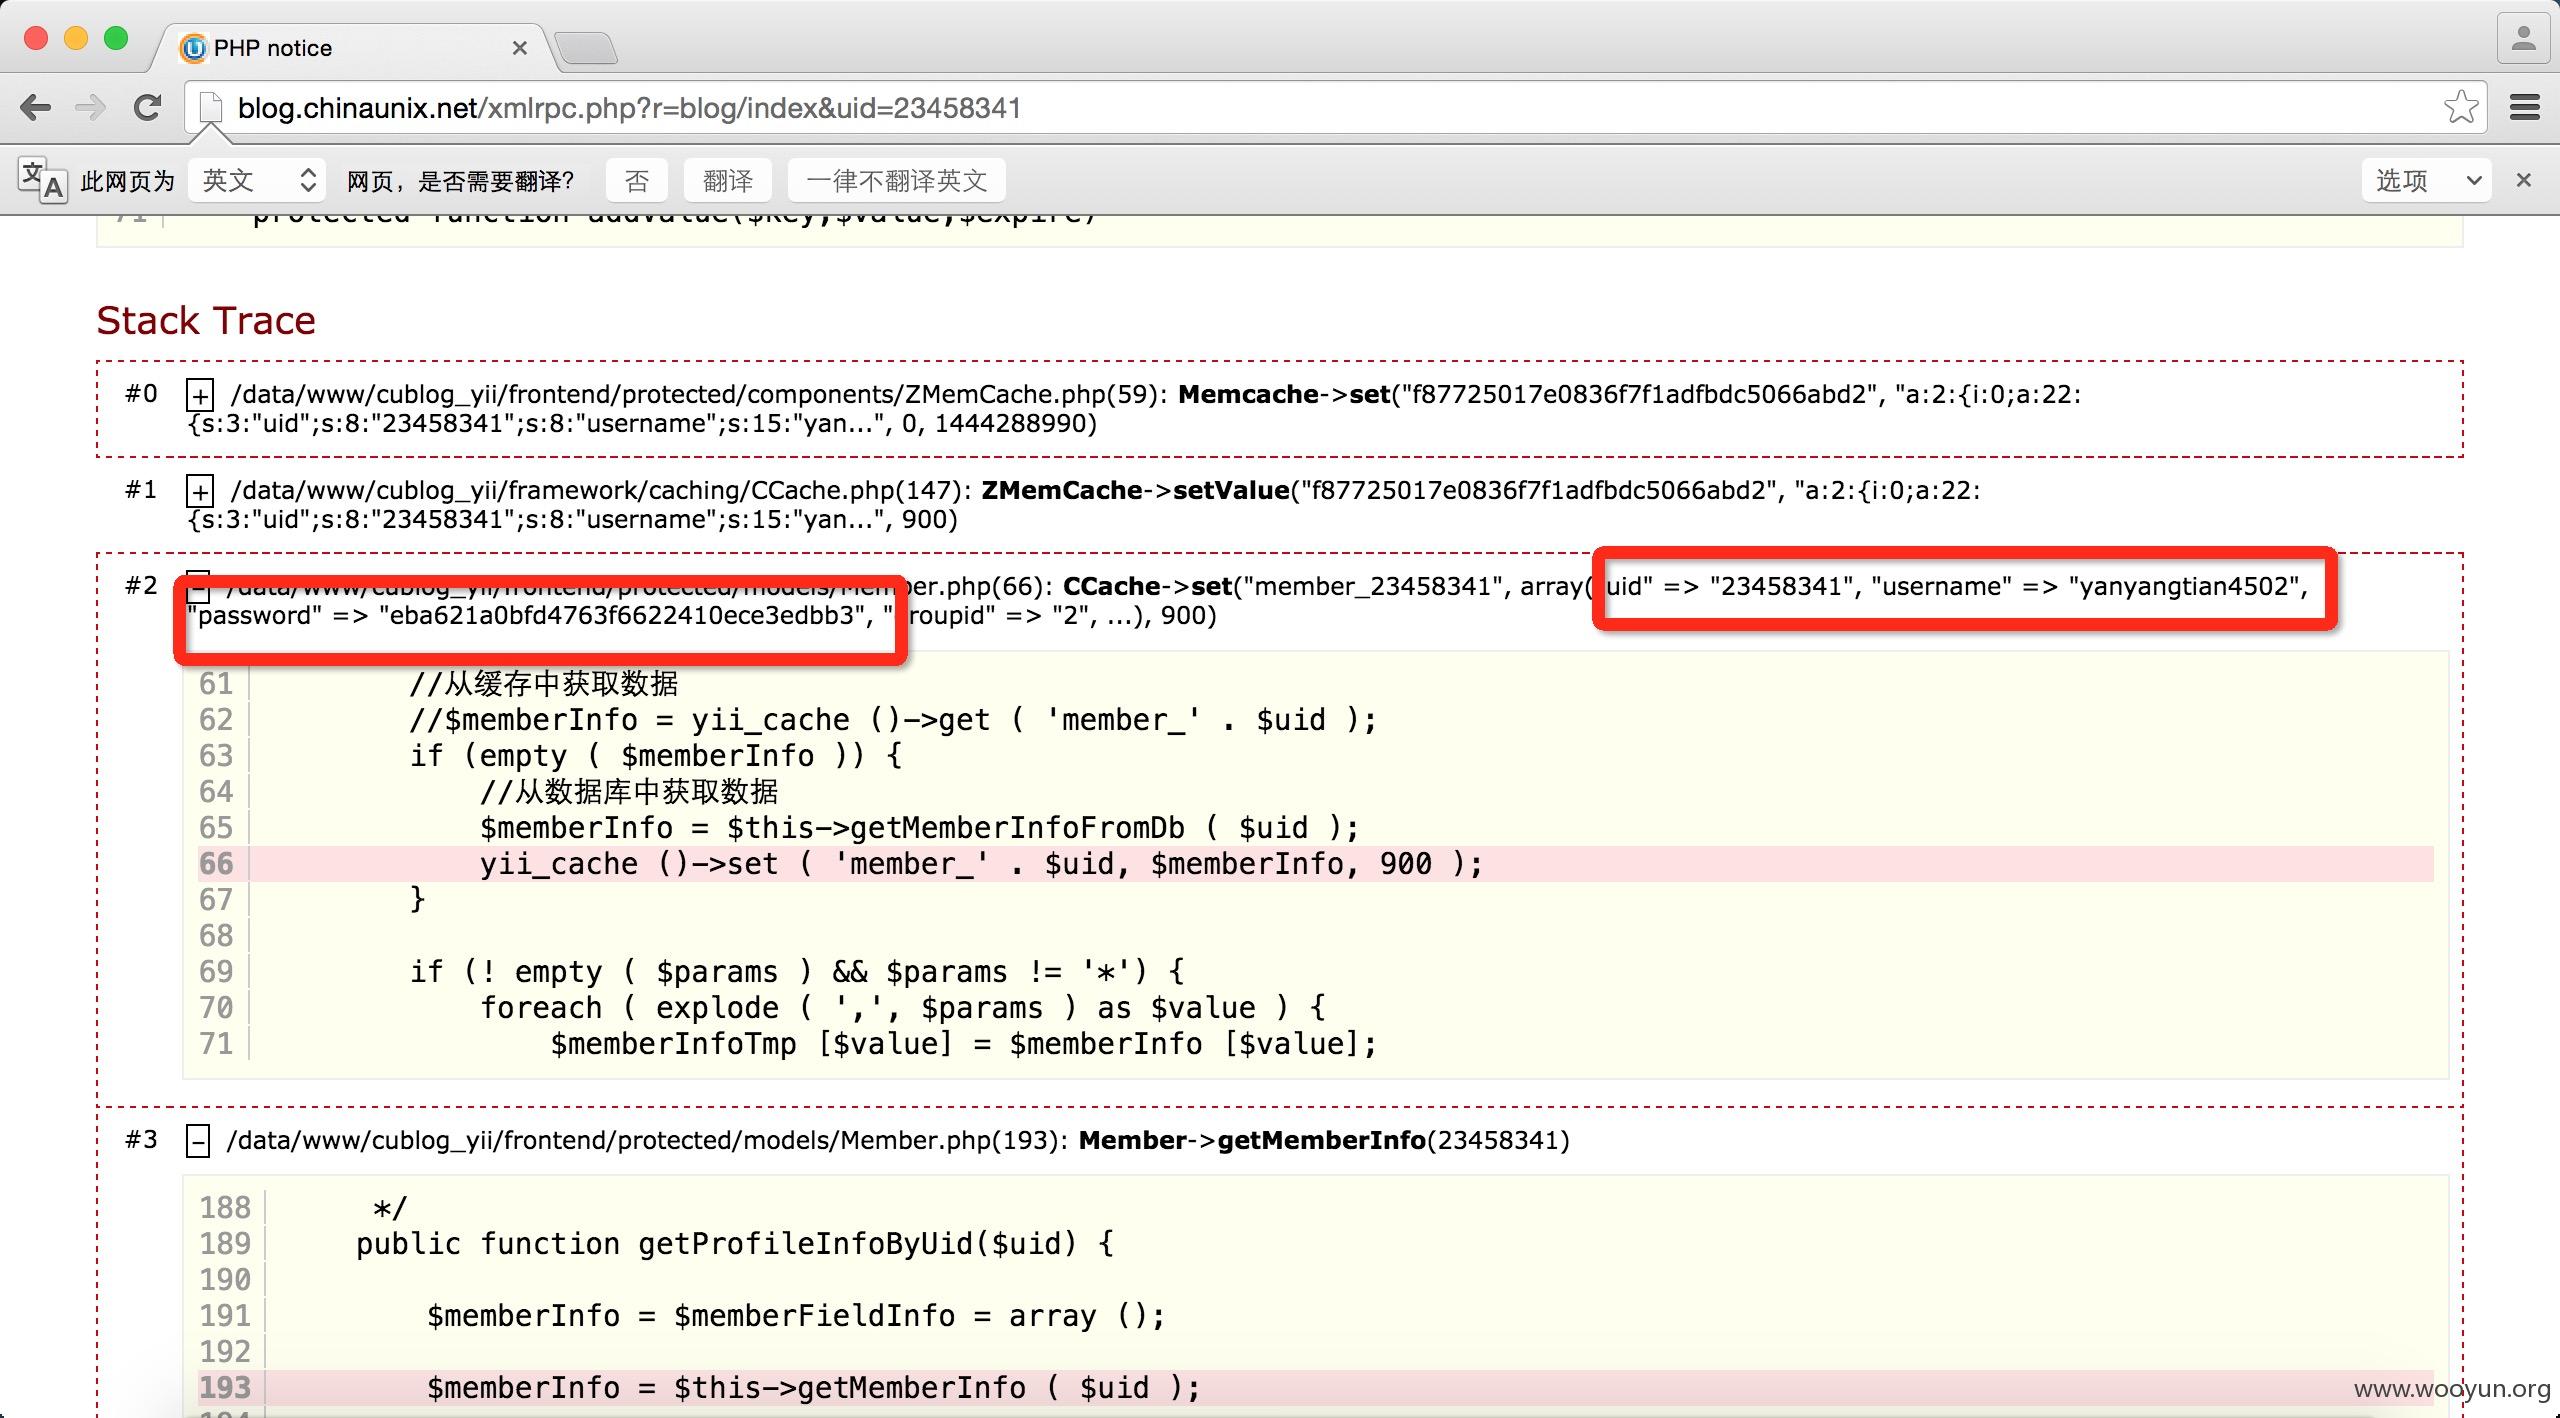Go back to the previous page
The image size is (2560, 1418).
(x=36, y=107)
